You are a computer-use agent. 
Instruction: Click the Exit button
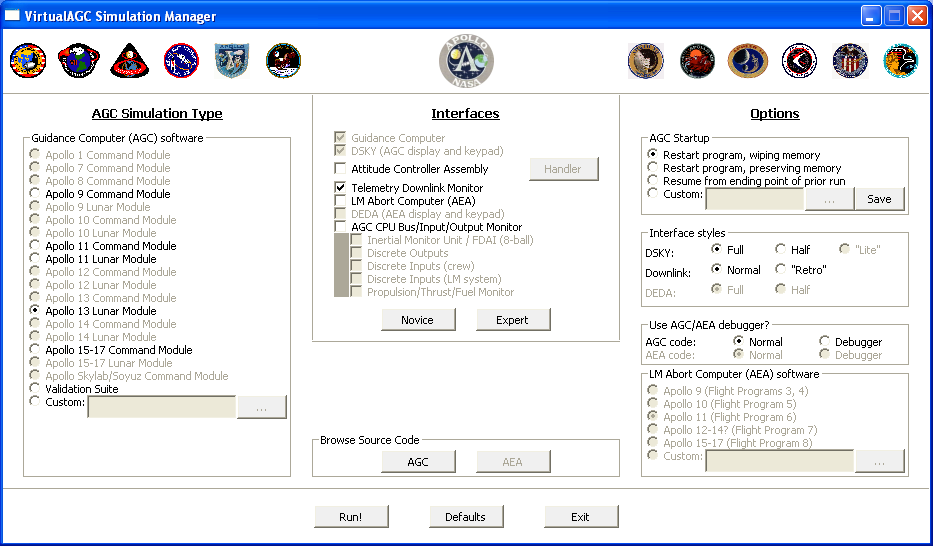(581, 516)
